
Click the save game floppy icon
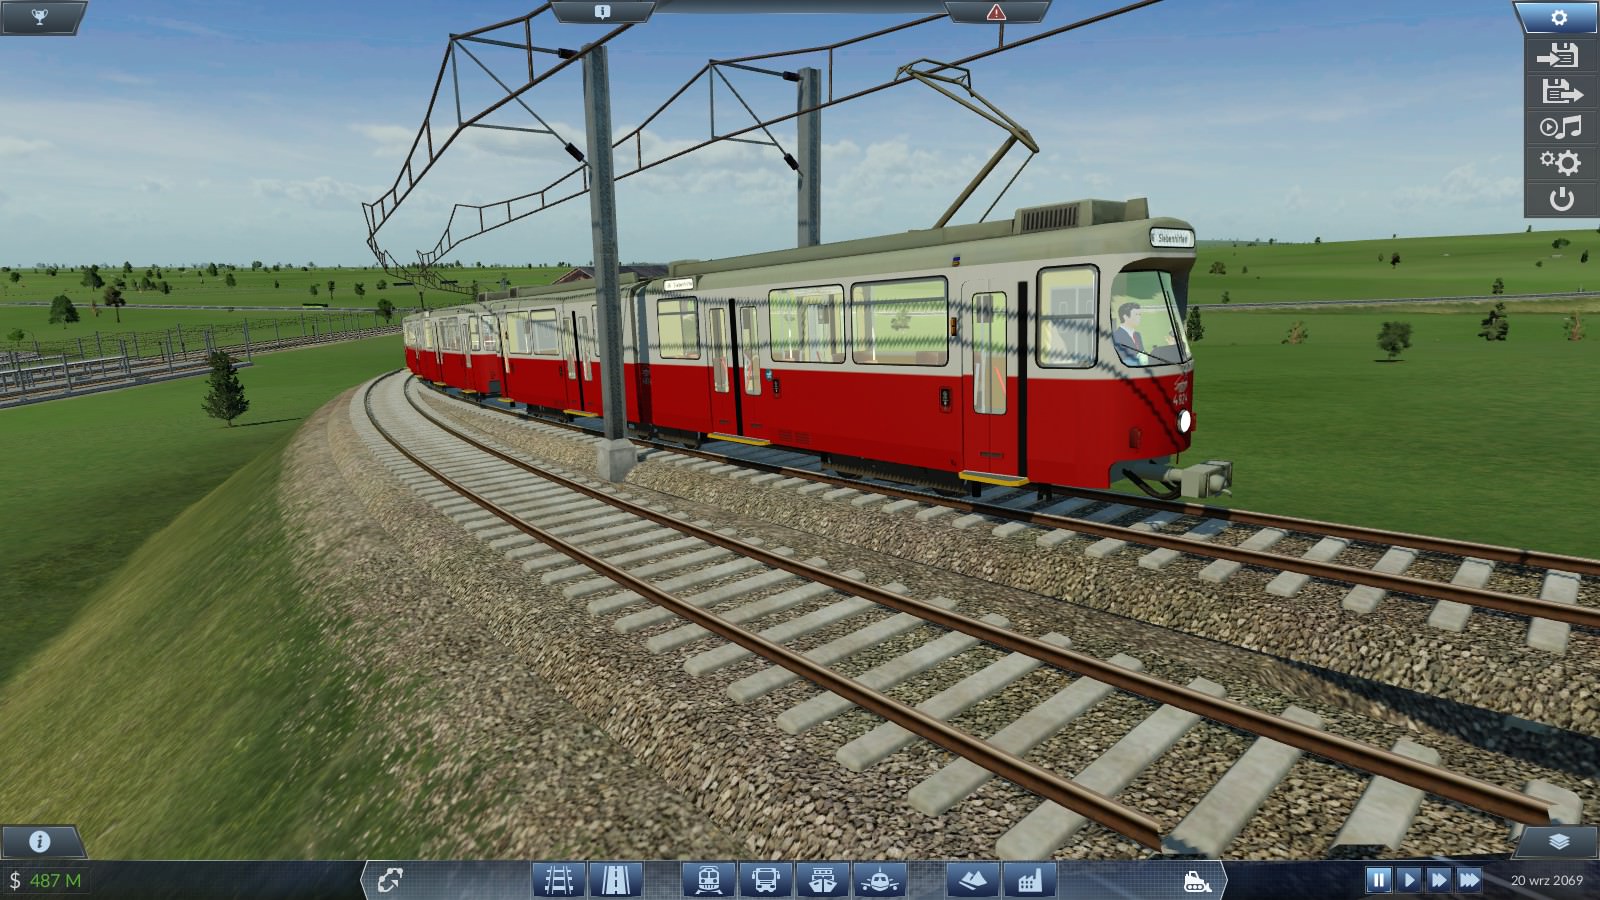(1560, 56)
